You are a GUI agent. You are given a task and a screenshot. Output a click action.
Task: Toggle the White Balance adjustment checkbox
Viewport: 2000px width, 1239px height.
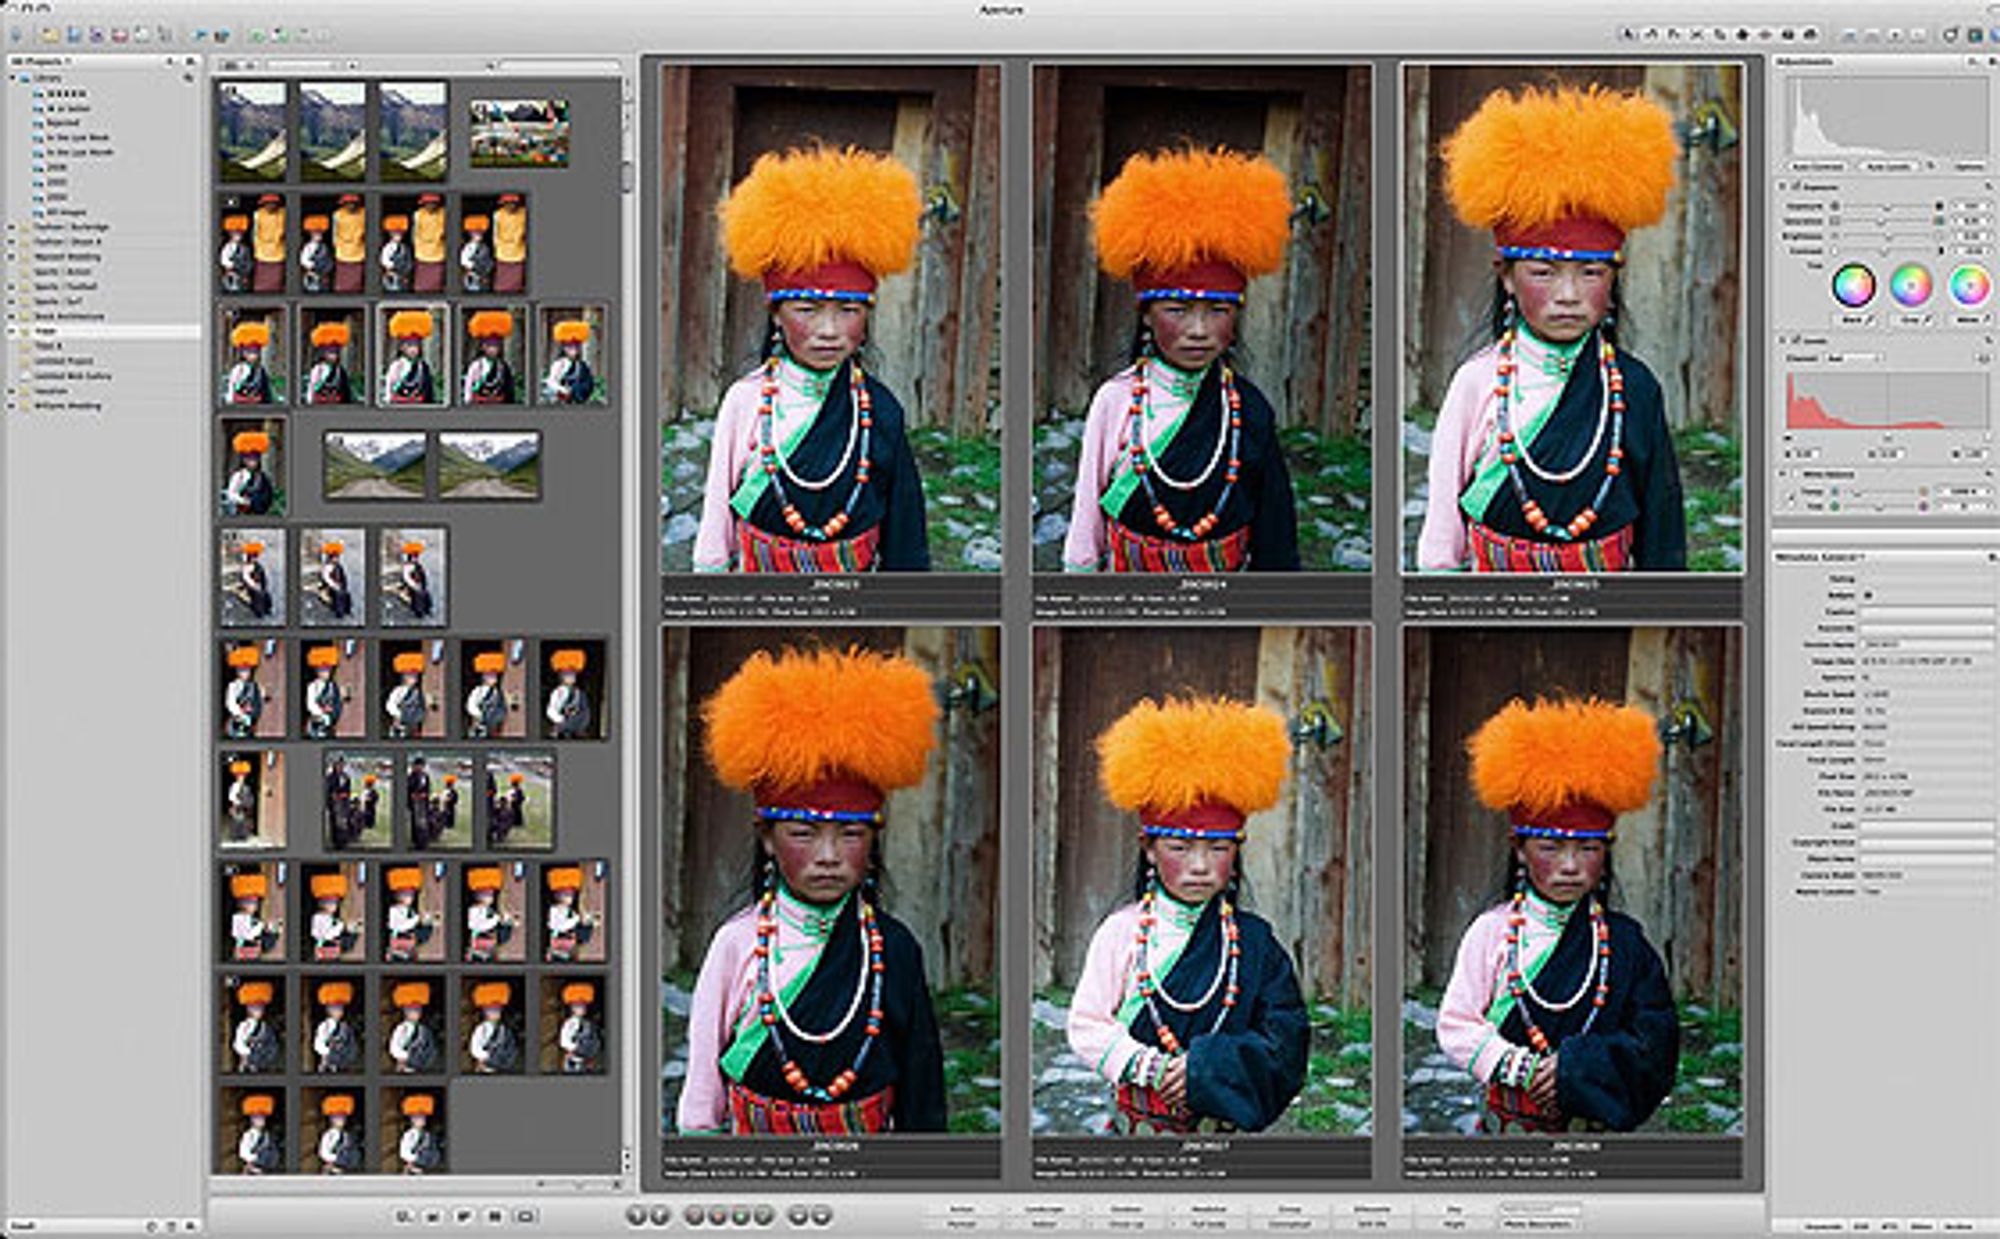(1796, 473)
